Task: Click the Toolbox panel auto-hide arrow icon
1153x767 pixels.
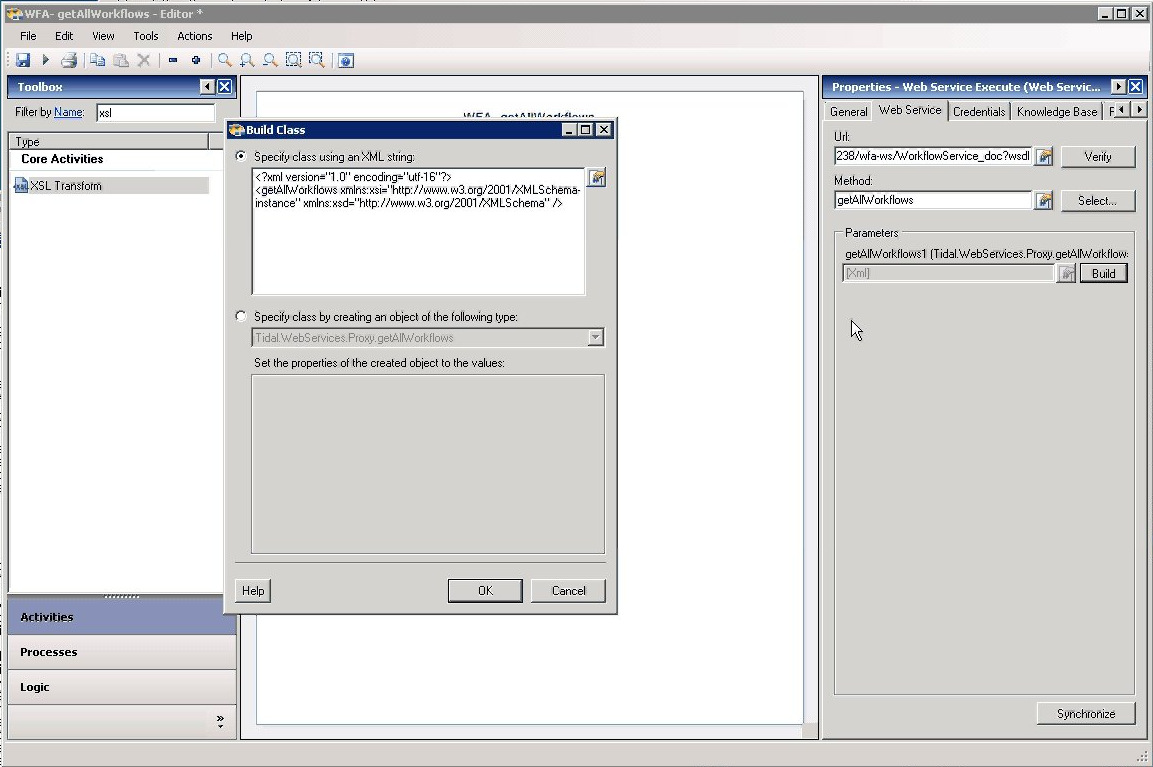Action: (x=207, y=87)
